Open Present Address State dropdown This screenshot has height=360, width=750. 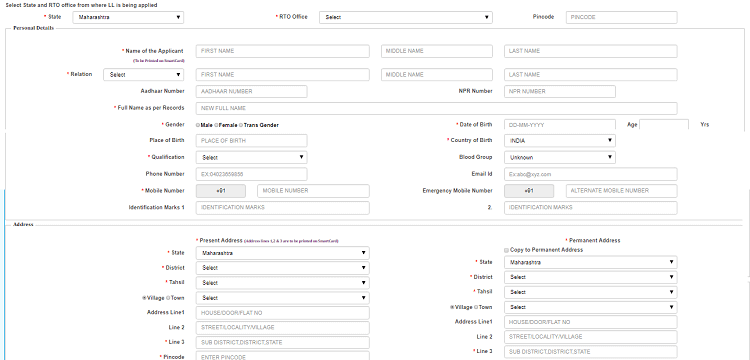click(x=283, y=253)
